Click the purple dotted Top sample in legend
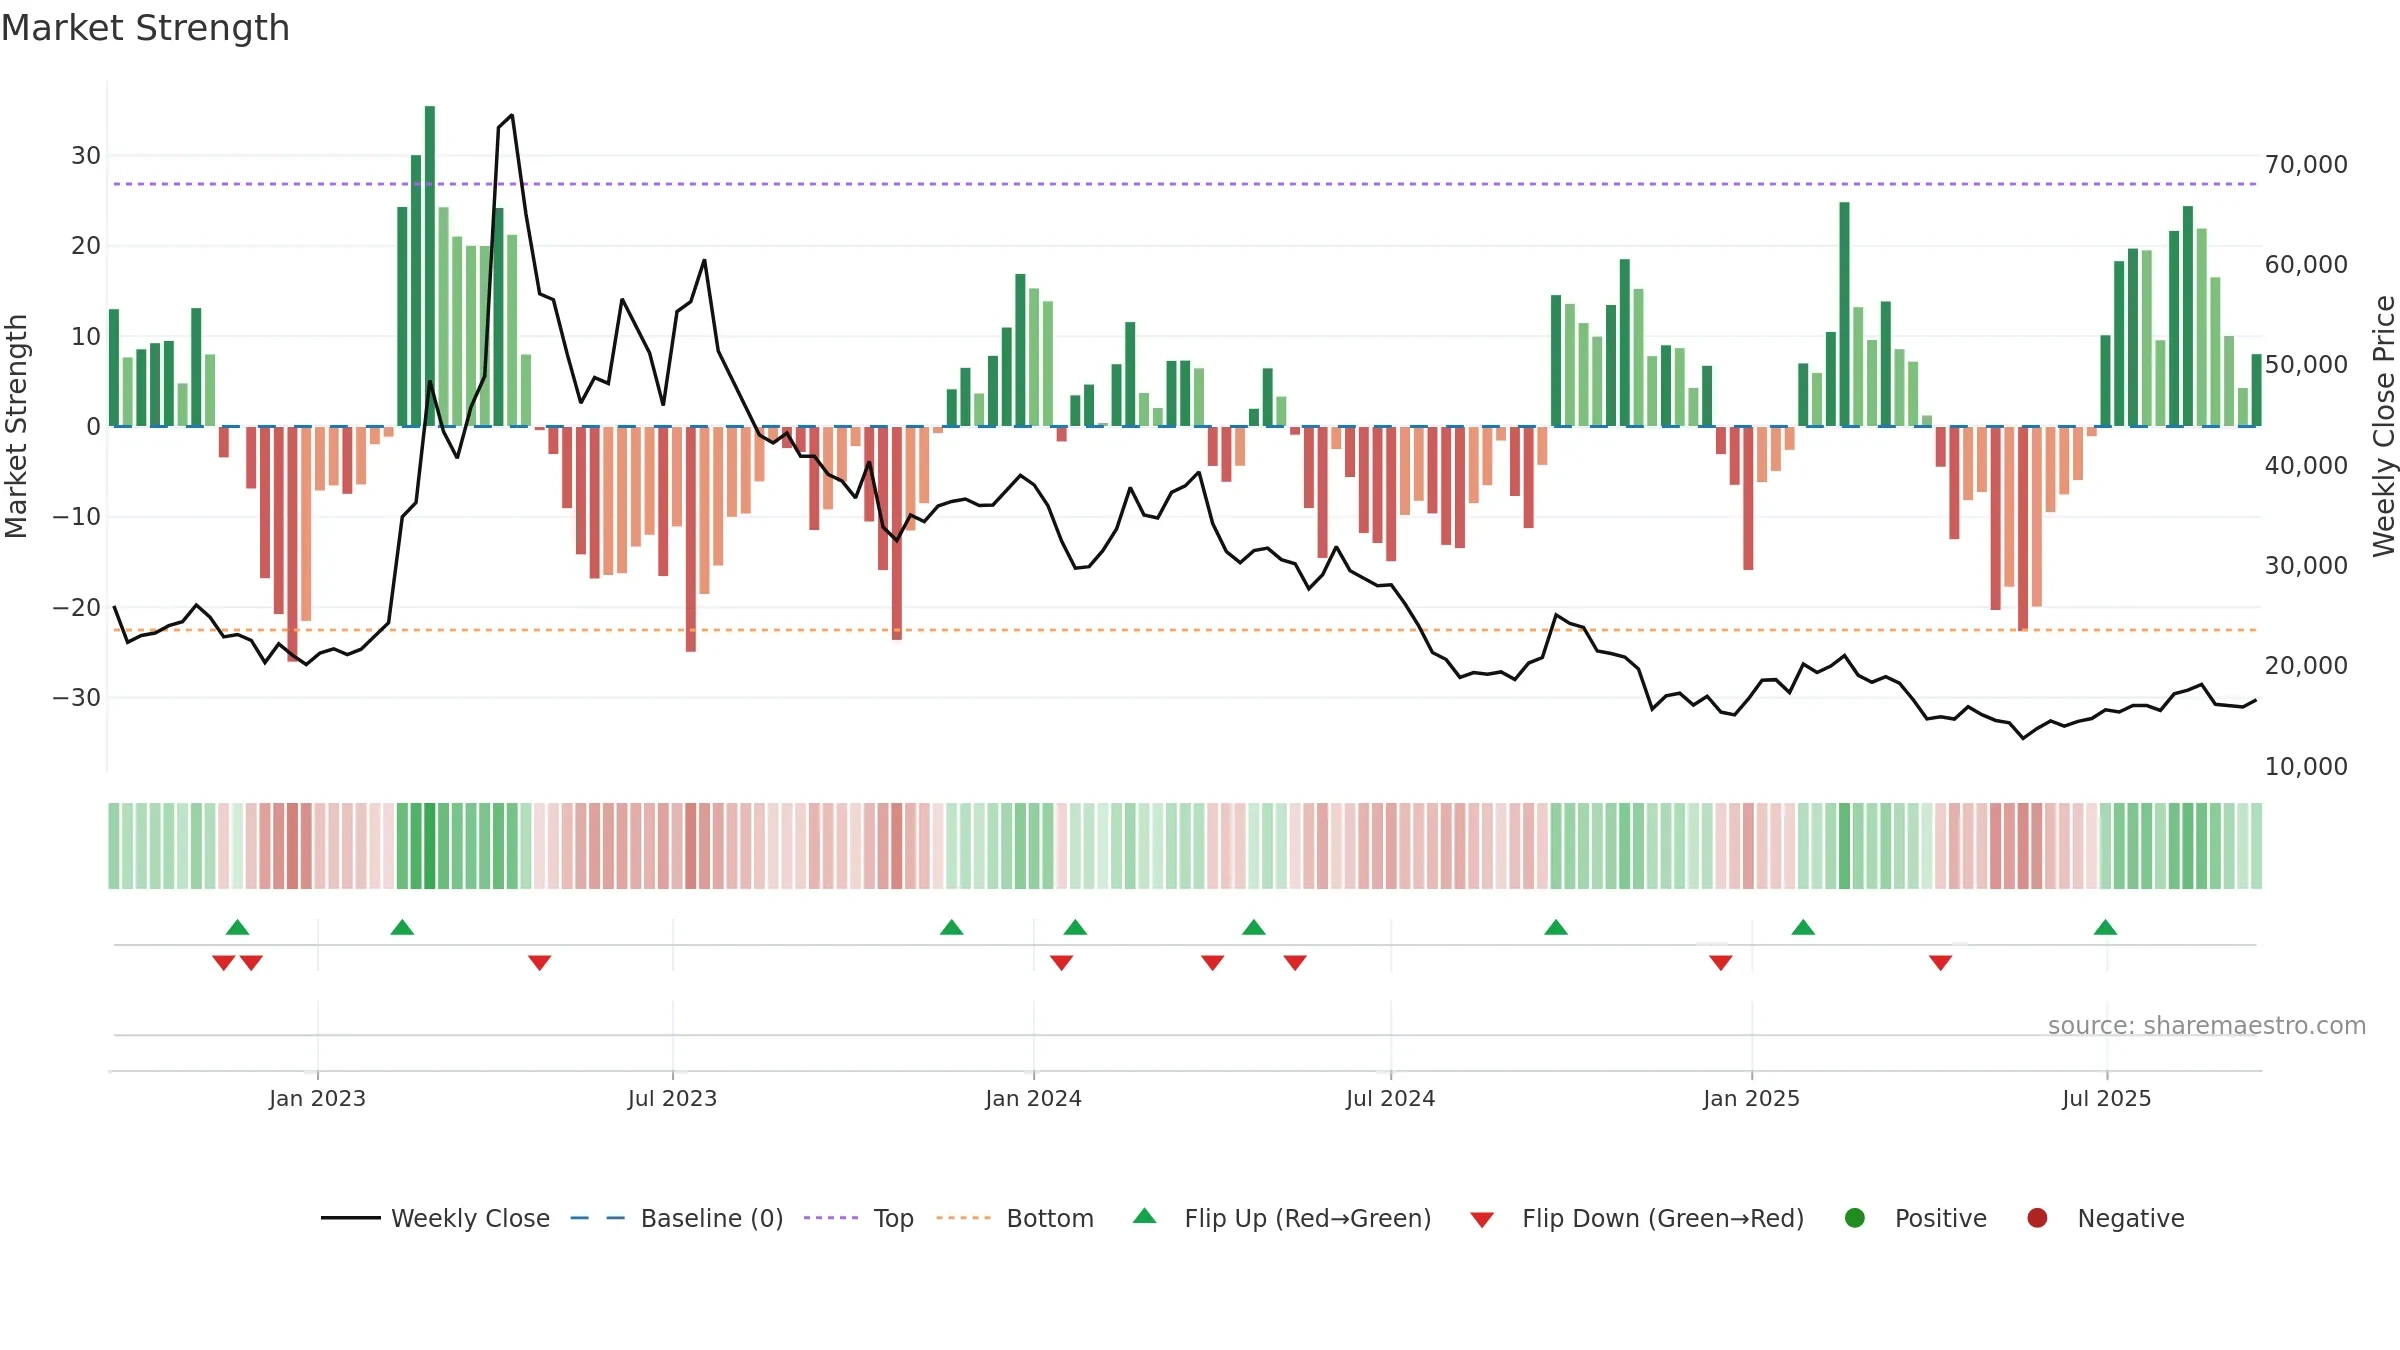The image size is (2400, 1350). 830,1218
